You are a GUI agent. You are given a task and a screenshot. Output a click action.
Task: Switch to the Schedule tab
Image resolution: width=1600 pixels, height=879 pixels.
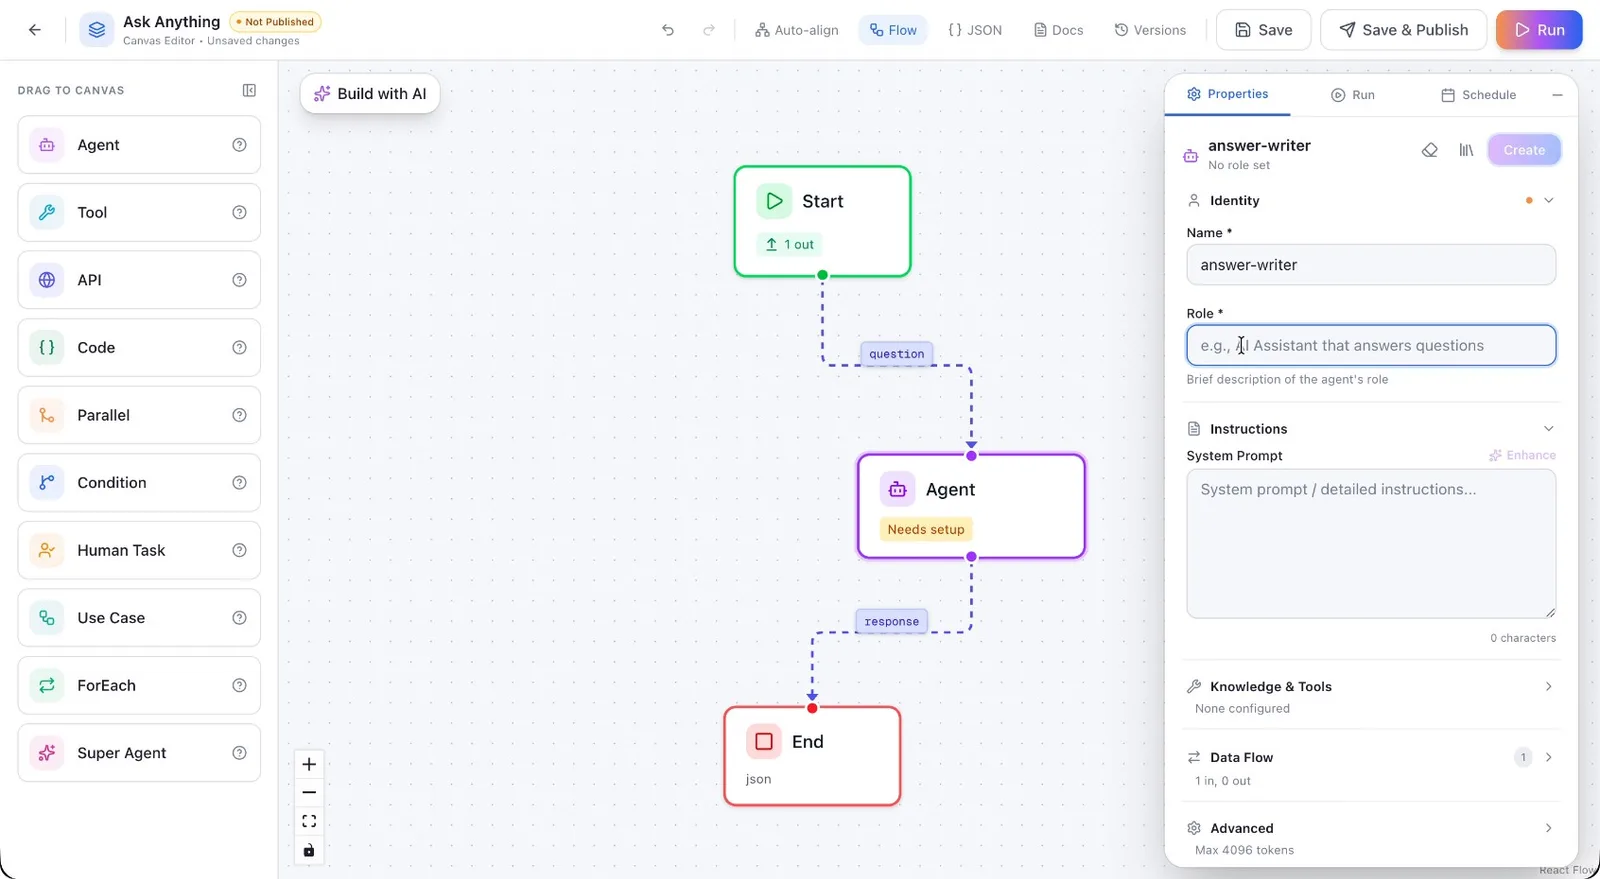point(1478,95)
